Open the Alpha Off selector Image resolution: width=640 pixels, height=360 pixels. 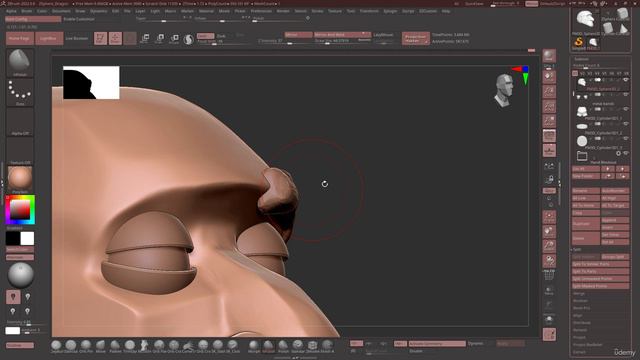pyautogui.click(x=20, y=122)
